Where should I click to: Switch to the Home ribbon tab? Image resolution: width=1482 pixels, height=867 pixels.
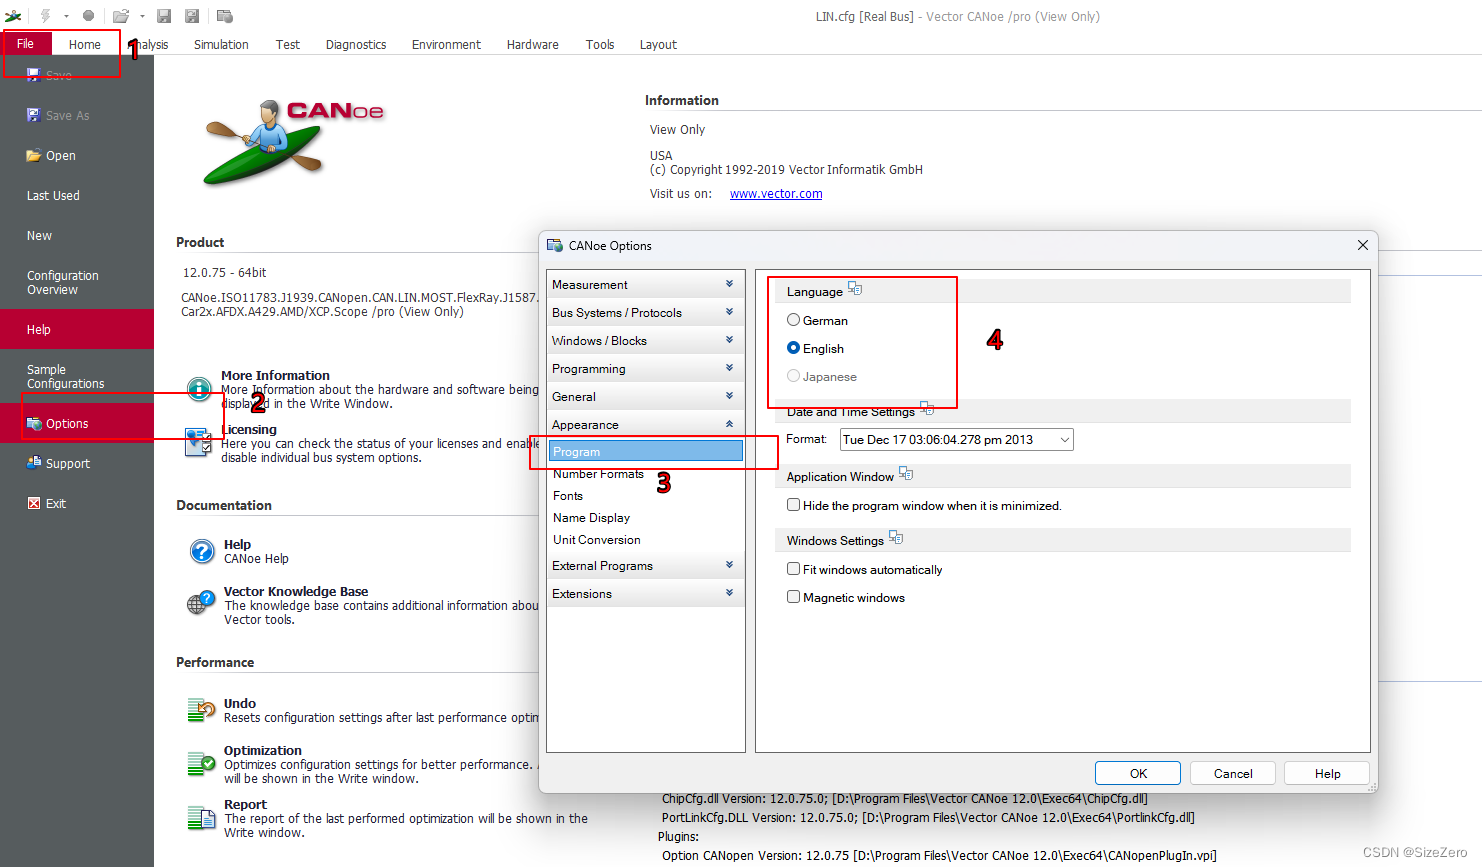[85, 45]
